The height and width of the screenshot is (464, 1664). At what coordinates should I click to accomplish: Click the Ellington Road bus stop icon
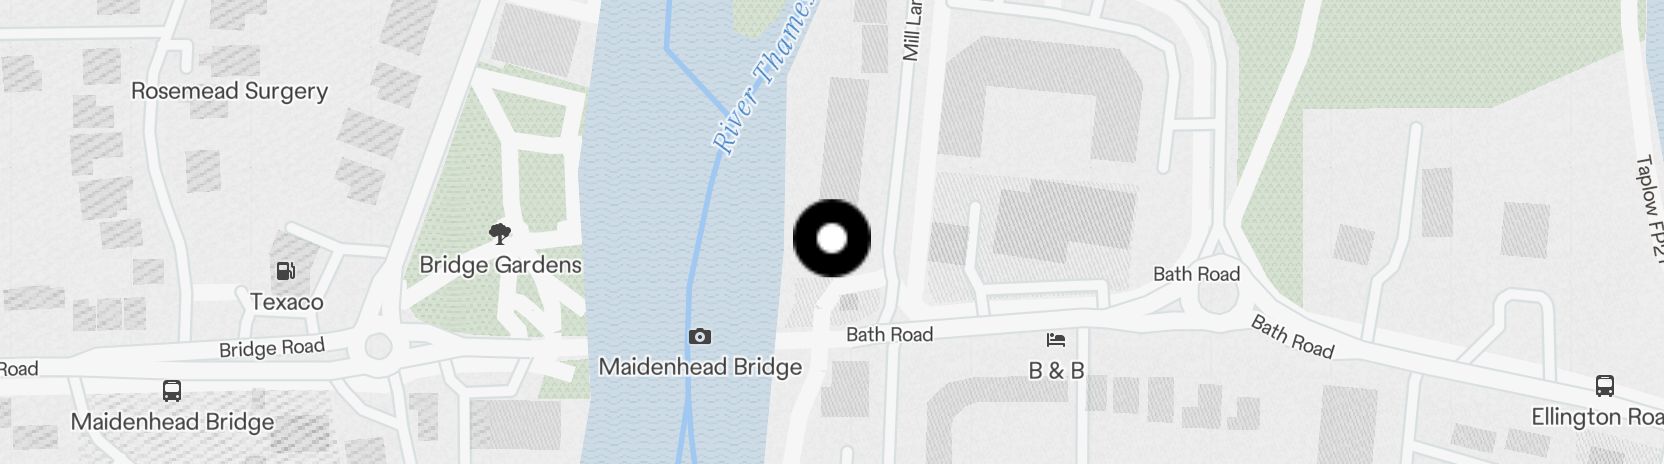click(1604, 385)
